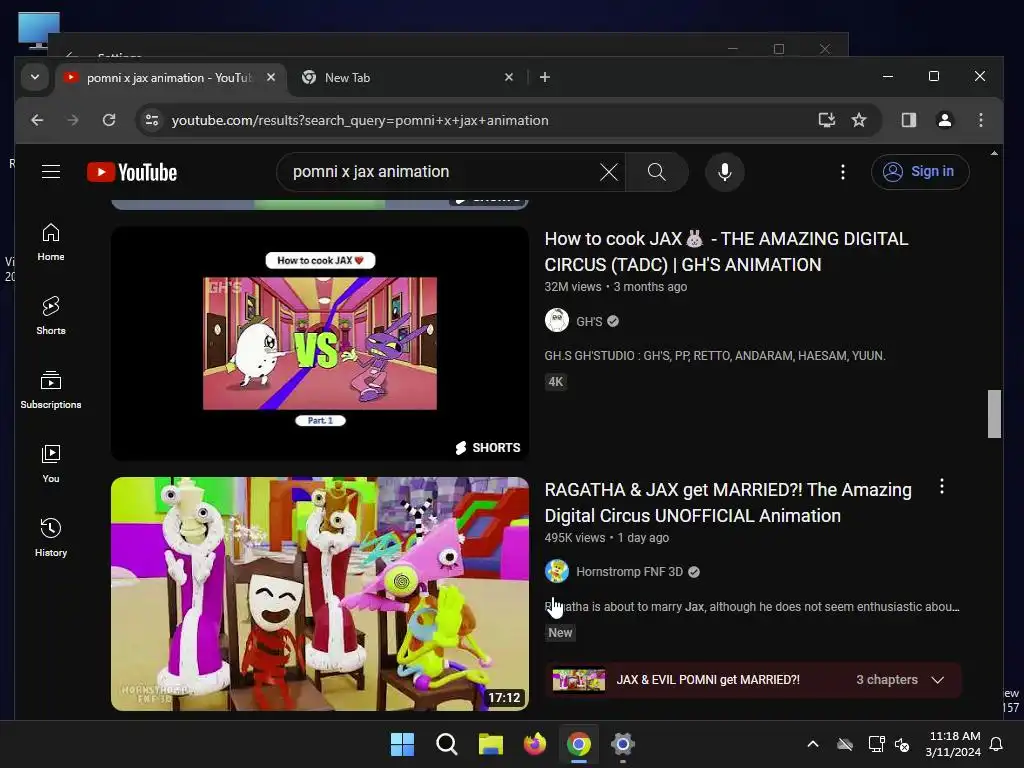The width and height of the screenshot is (1024, 768).
Task: Clear the search query with the X
Action: [609, 172]
